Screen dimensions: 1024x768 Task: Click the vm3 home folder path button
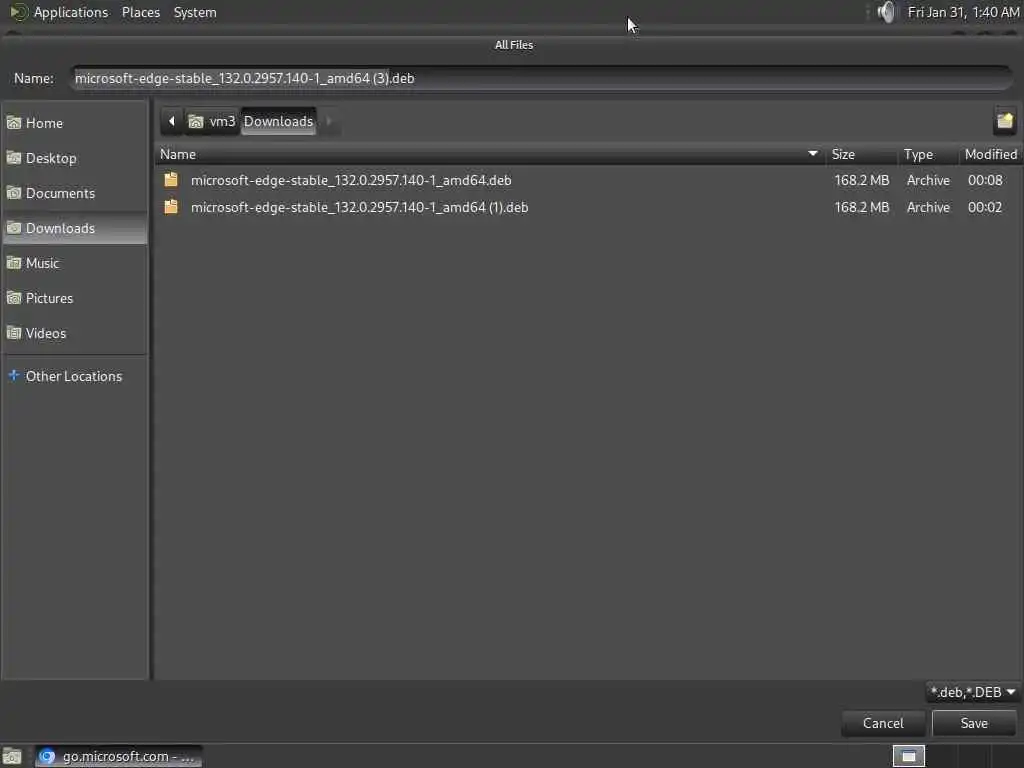point(212,121)
